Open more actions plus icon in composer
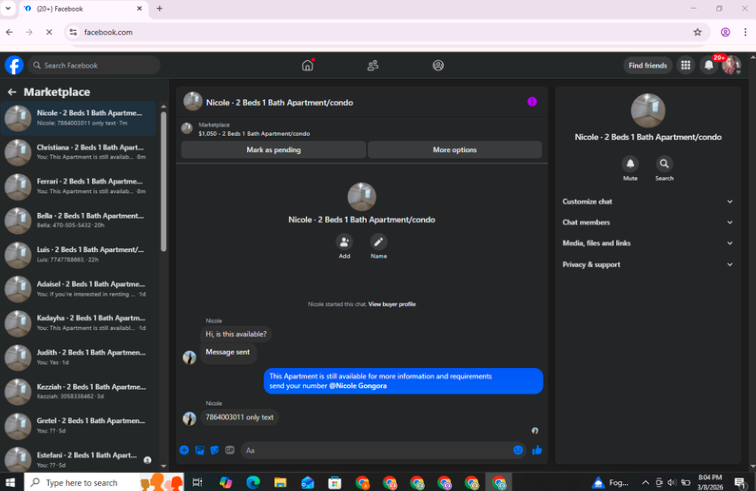 (x=184, y=450)
